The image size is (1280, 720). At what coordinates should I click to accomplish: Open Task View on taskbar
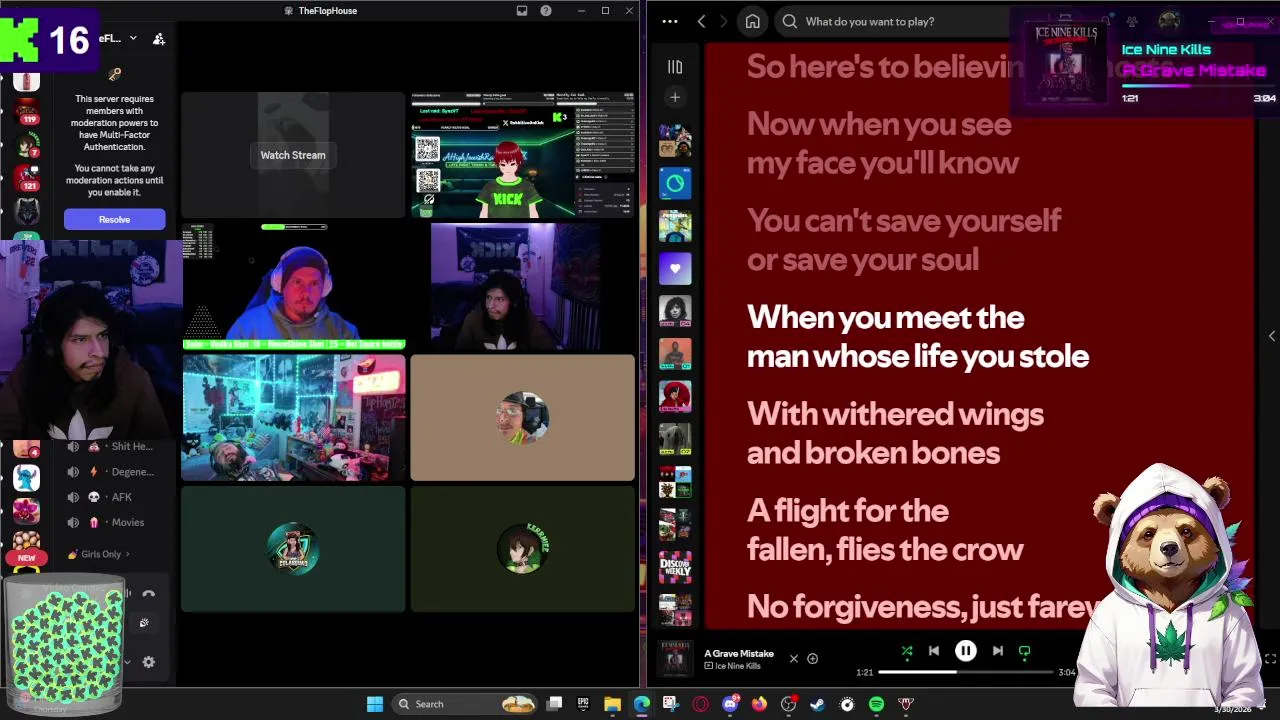click(555, 704)
